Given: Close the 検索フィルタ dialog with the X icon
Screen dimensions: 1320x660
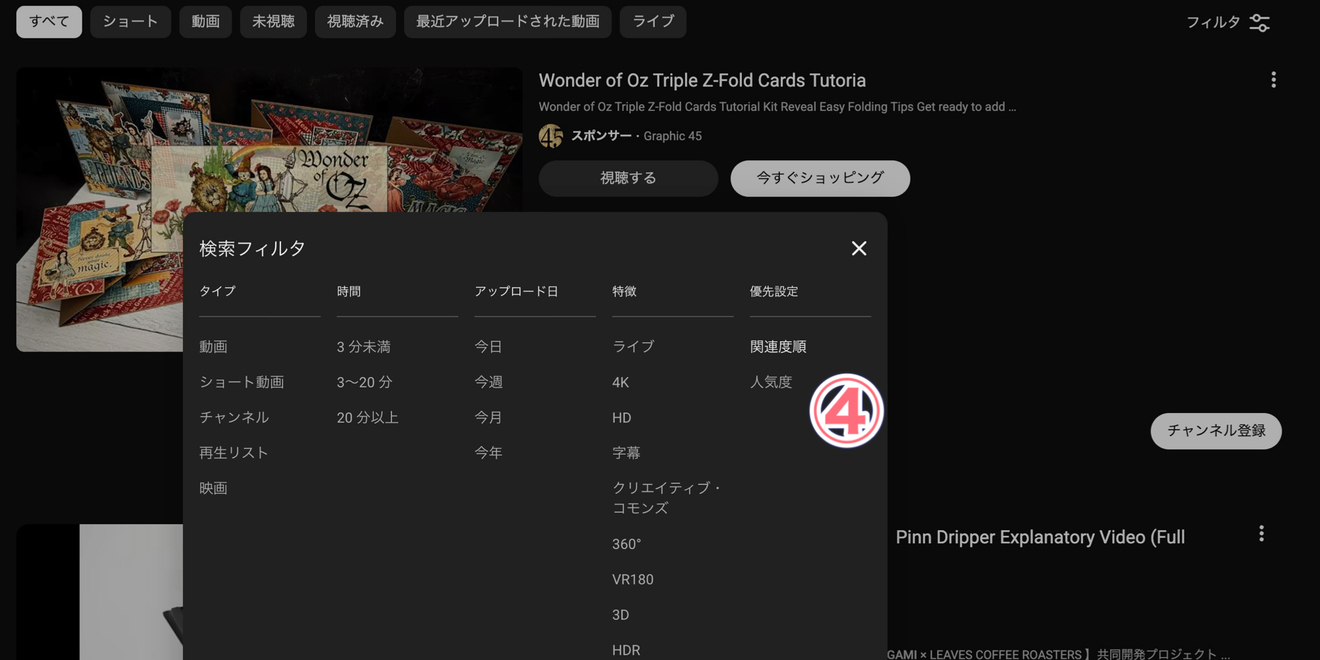Looking at the screenshot, I should coord(859,248).
